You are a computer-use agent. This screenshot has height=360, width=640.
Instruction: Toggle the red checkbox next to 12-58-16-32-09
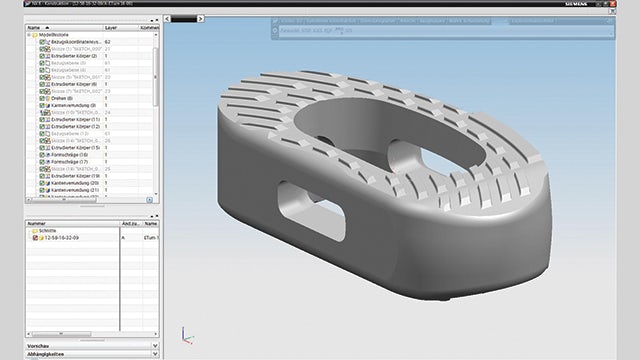35,238
